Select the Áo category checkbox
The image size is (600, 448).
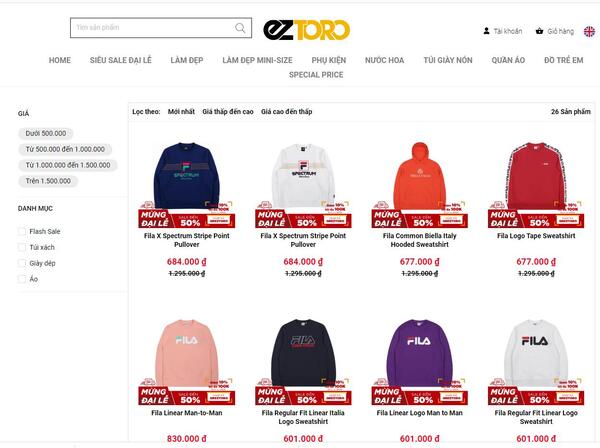point(22,279)
